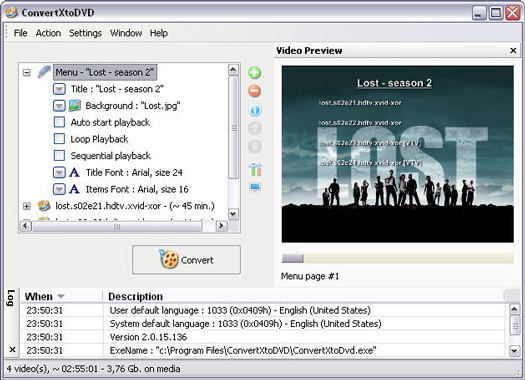
Task: Click the preview position slider handle
Action: 293,258
